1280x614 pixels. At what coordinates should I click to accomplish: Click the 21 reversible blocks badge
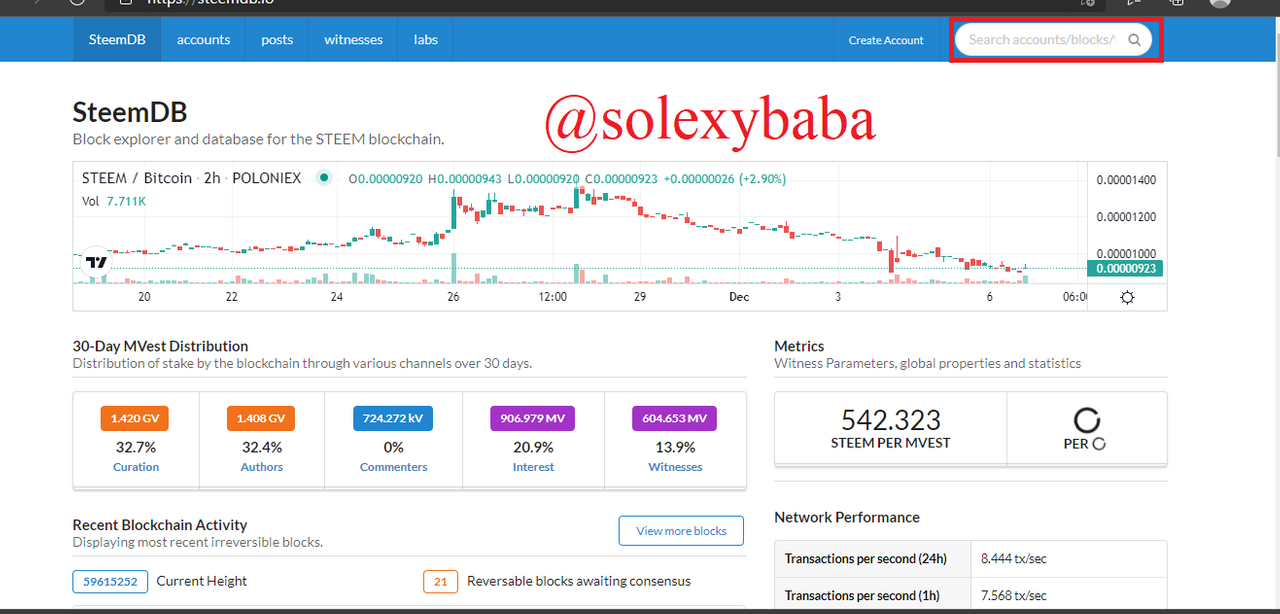click(440, 581)
